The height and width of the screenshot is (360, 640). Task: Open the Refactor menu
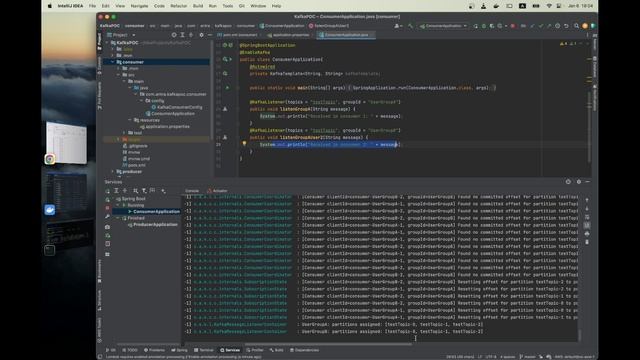[178, 6]
